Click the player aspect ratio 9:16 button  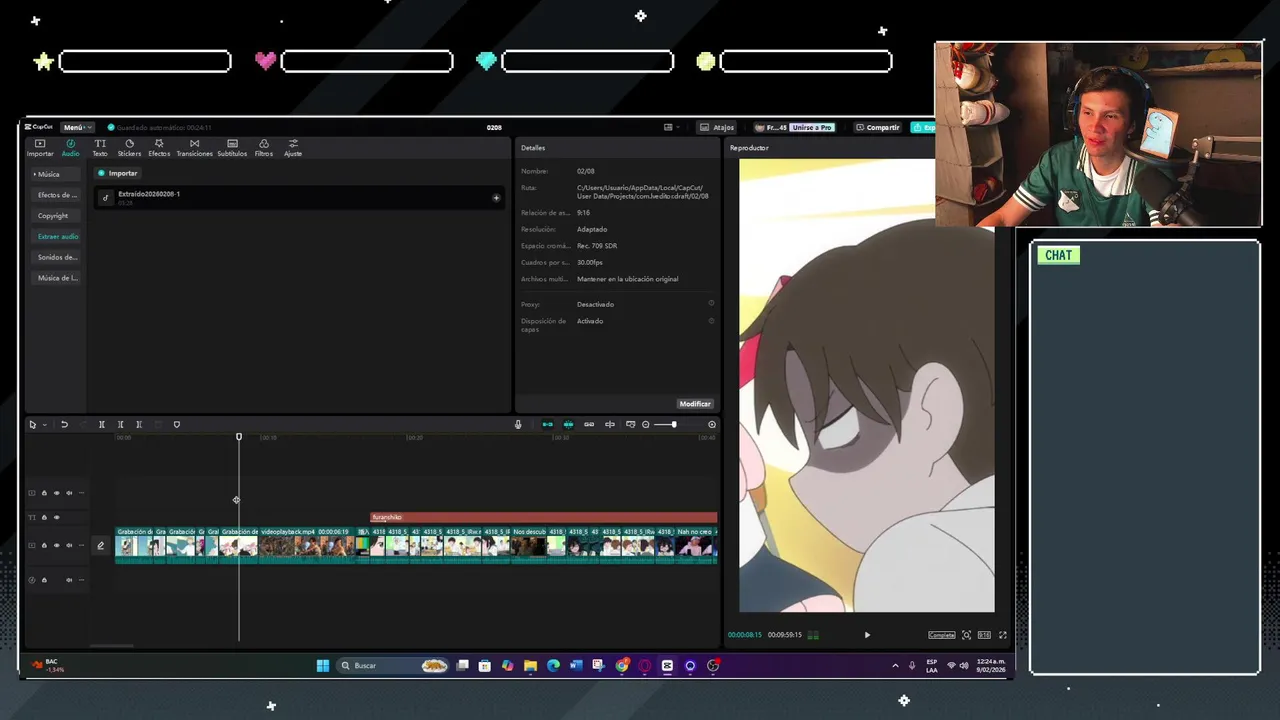tap(984, 635)
